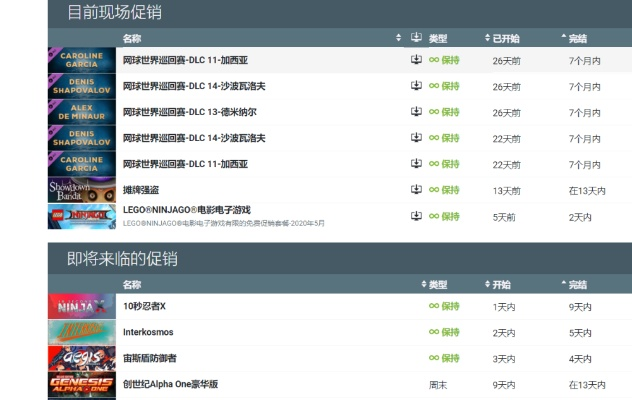Click install icon for LEGO NINJAGO 电影电子游戏

(x=416, y=216)
